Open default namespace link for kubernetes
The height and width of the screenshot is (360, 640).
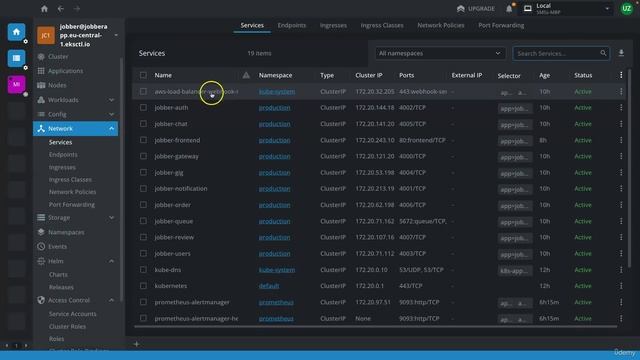pos(269,286)
